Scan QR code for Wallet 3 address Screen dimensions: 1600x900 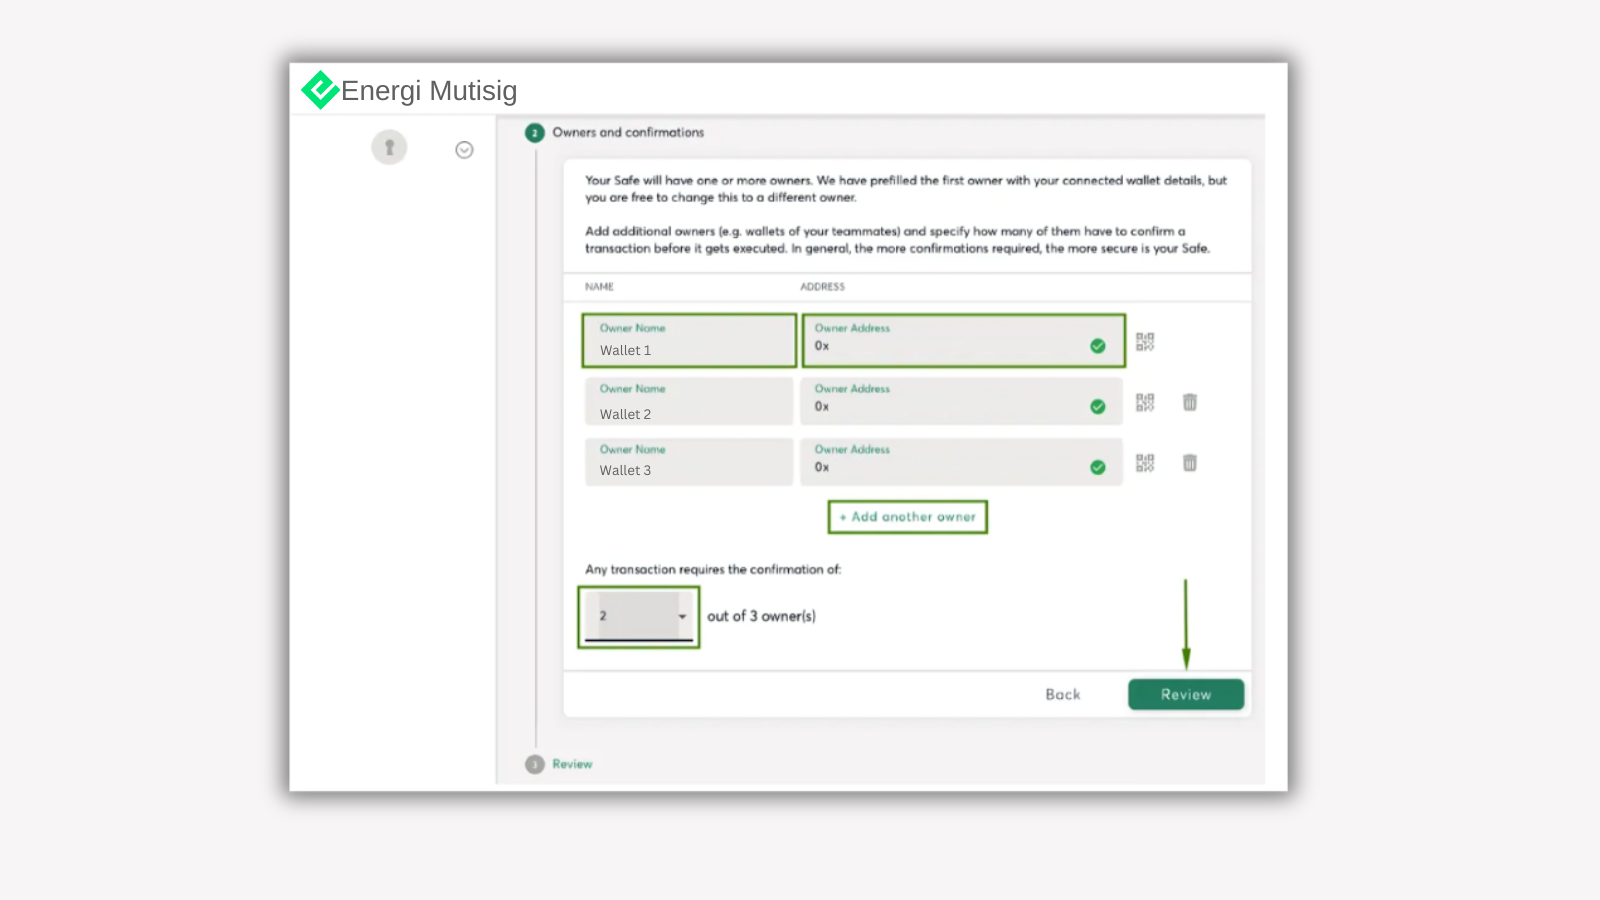pyautogui.click(x=1145, y=463)
